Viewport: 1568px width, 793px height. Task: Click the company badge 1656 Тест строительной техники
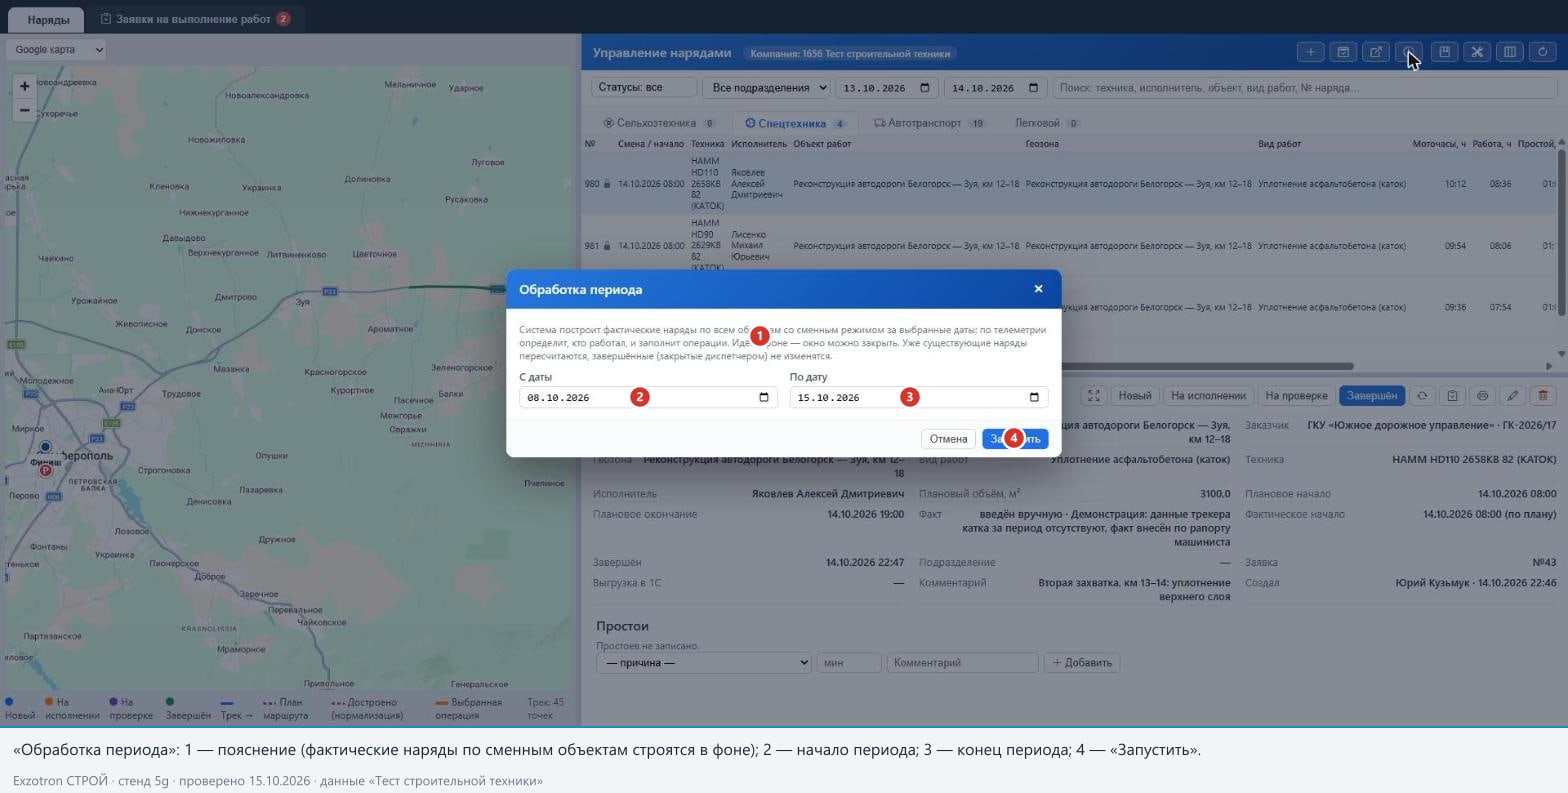[x=851, y=53]
